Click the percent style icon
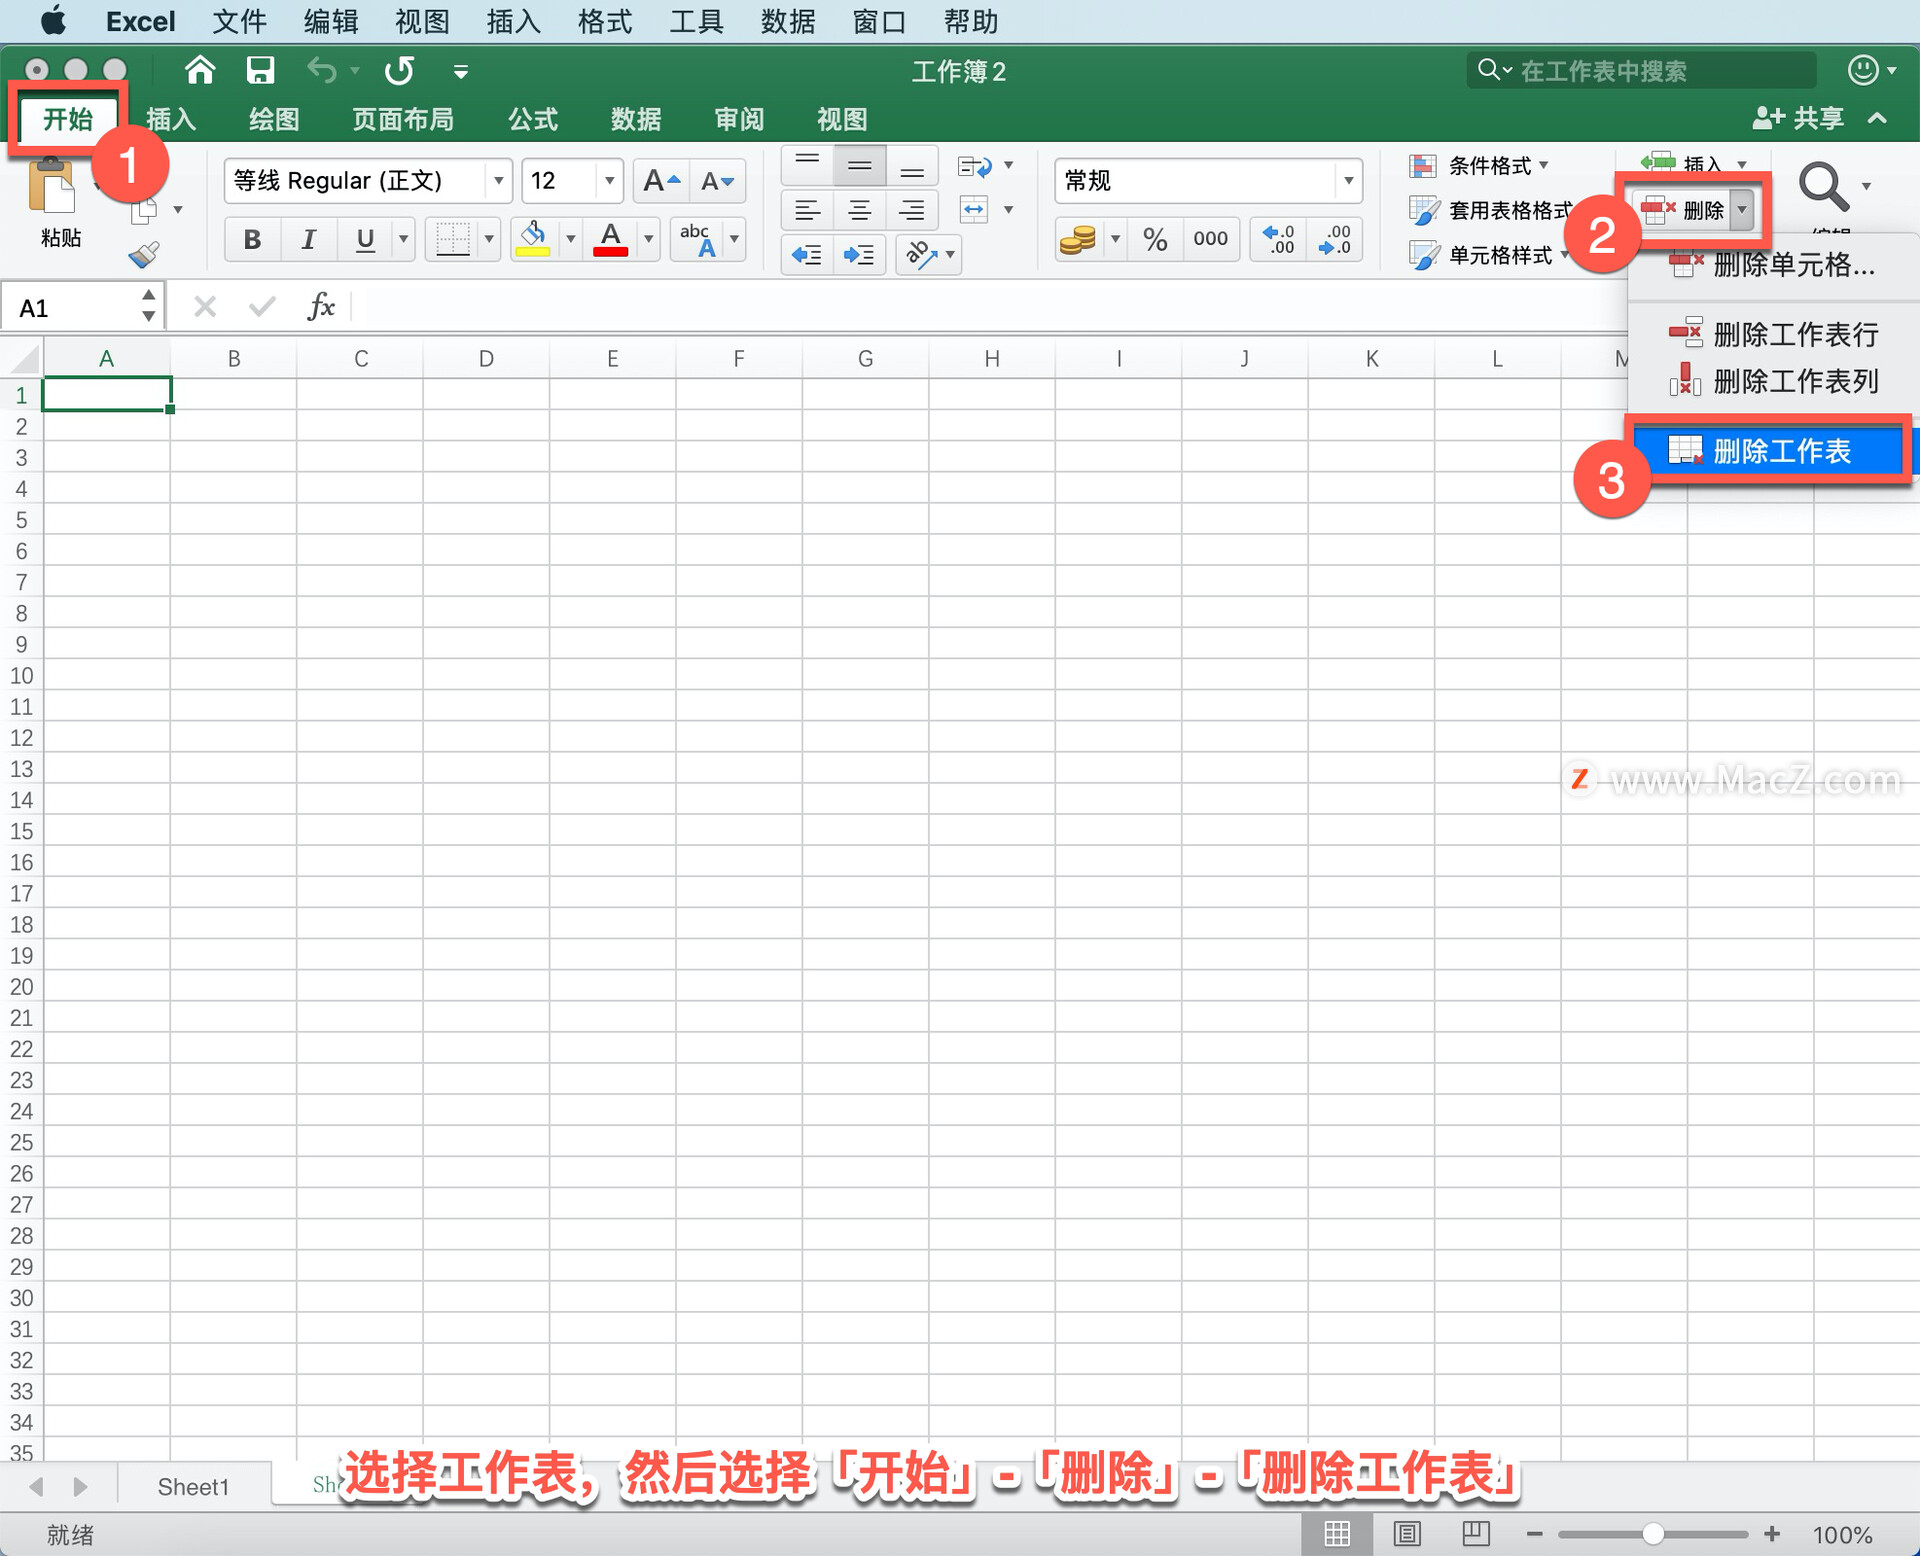Image resolution: width=1920 pixels, height=1556 pixels. click(1155, 239)
